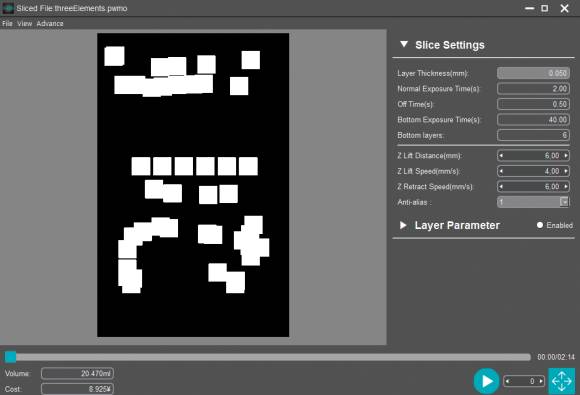The height and width of the screenshot is (395, 580).
Task: Click the Normal Exposure Time field
Action: tap(533, 89)
